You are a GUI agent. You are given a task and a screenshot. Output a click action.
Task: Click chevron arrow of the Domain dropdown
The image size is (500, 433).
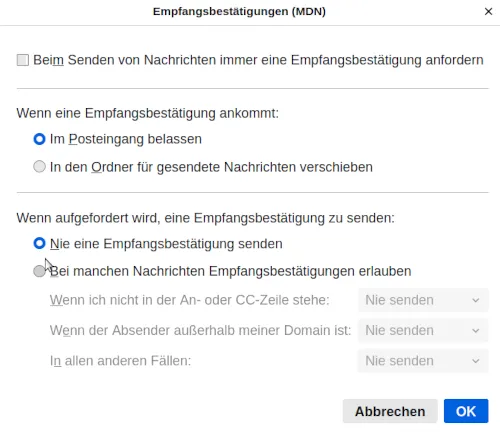(476, 331)
